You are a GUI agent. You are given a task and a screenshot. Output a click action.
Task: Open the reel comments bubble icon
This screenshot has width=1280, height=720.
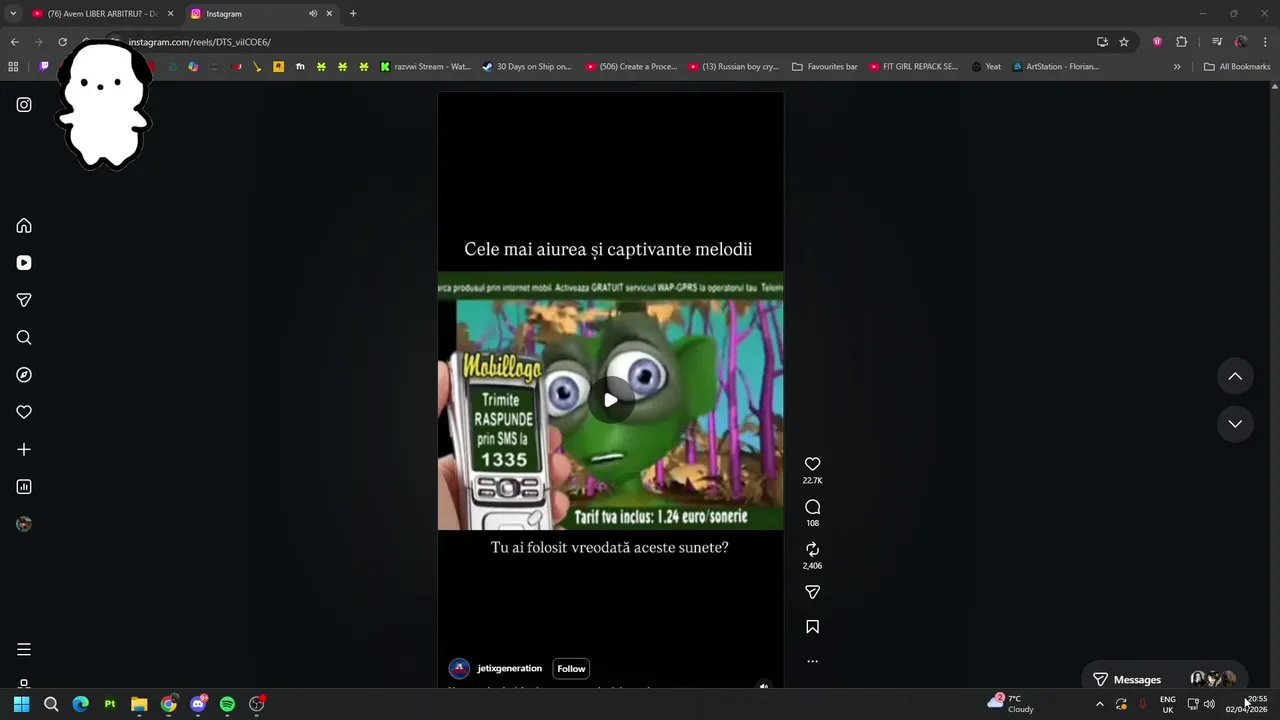pos(812,507)
